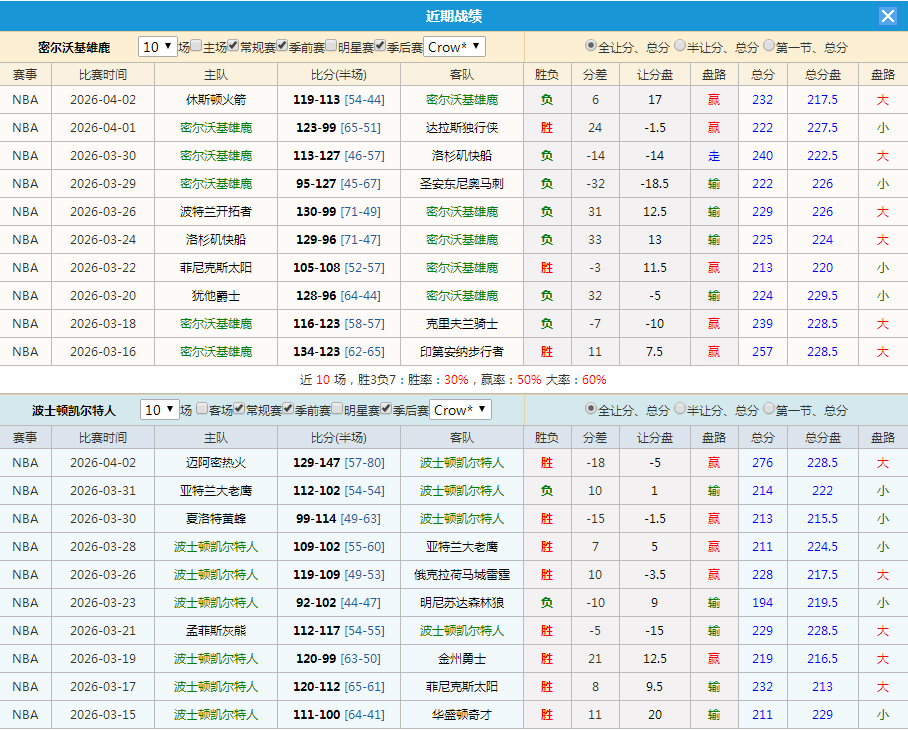Open the Crow* dropdown in the Bucks filter

455,45
